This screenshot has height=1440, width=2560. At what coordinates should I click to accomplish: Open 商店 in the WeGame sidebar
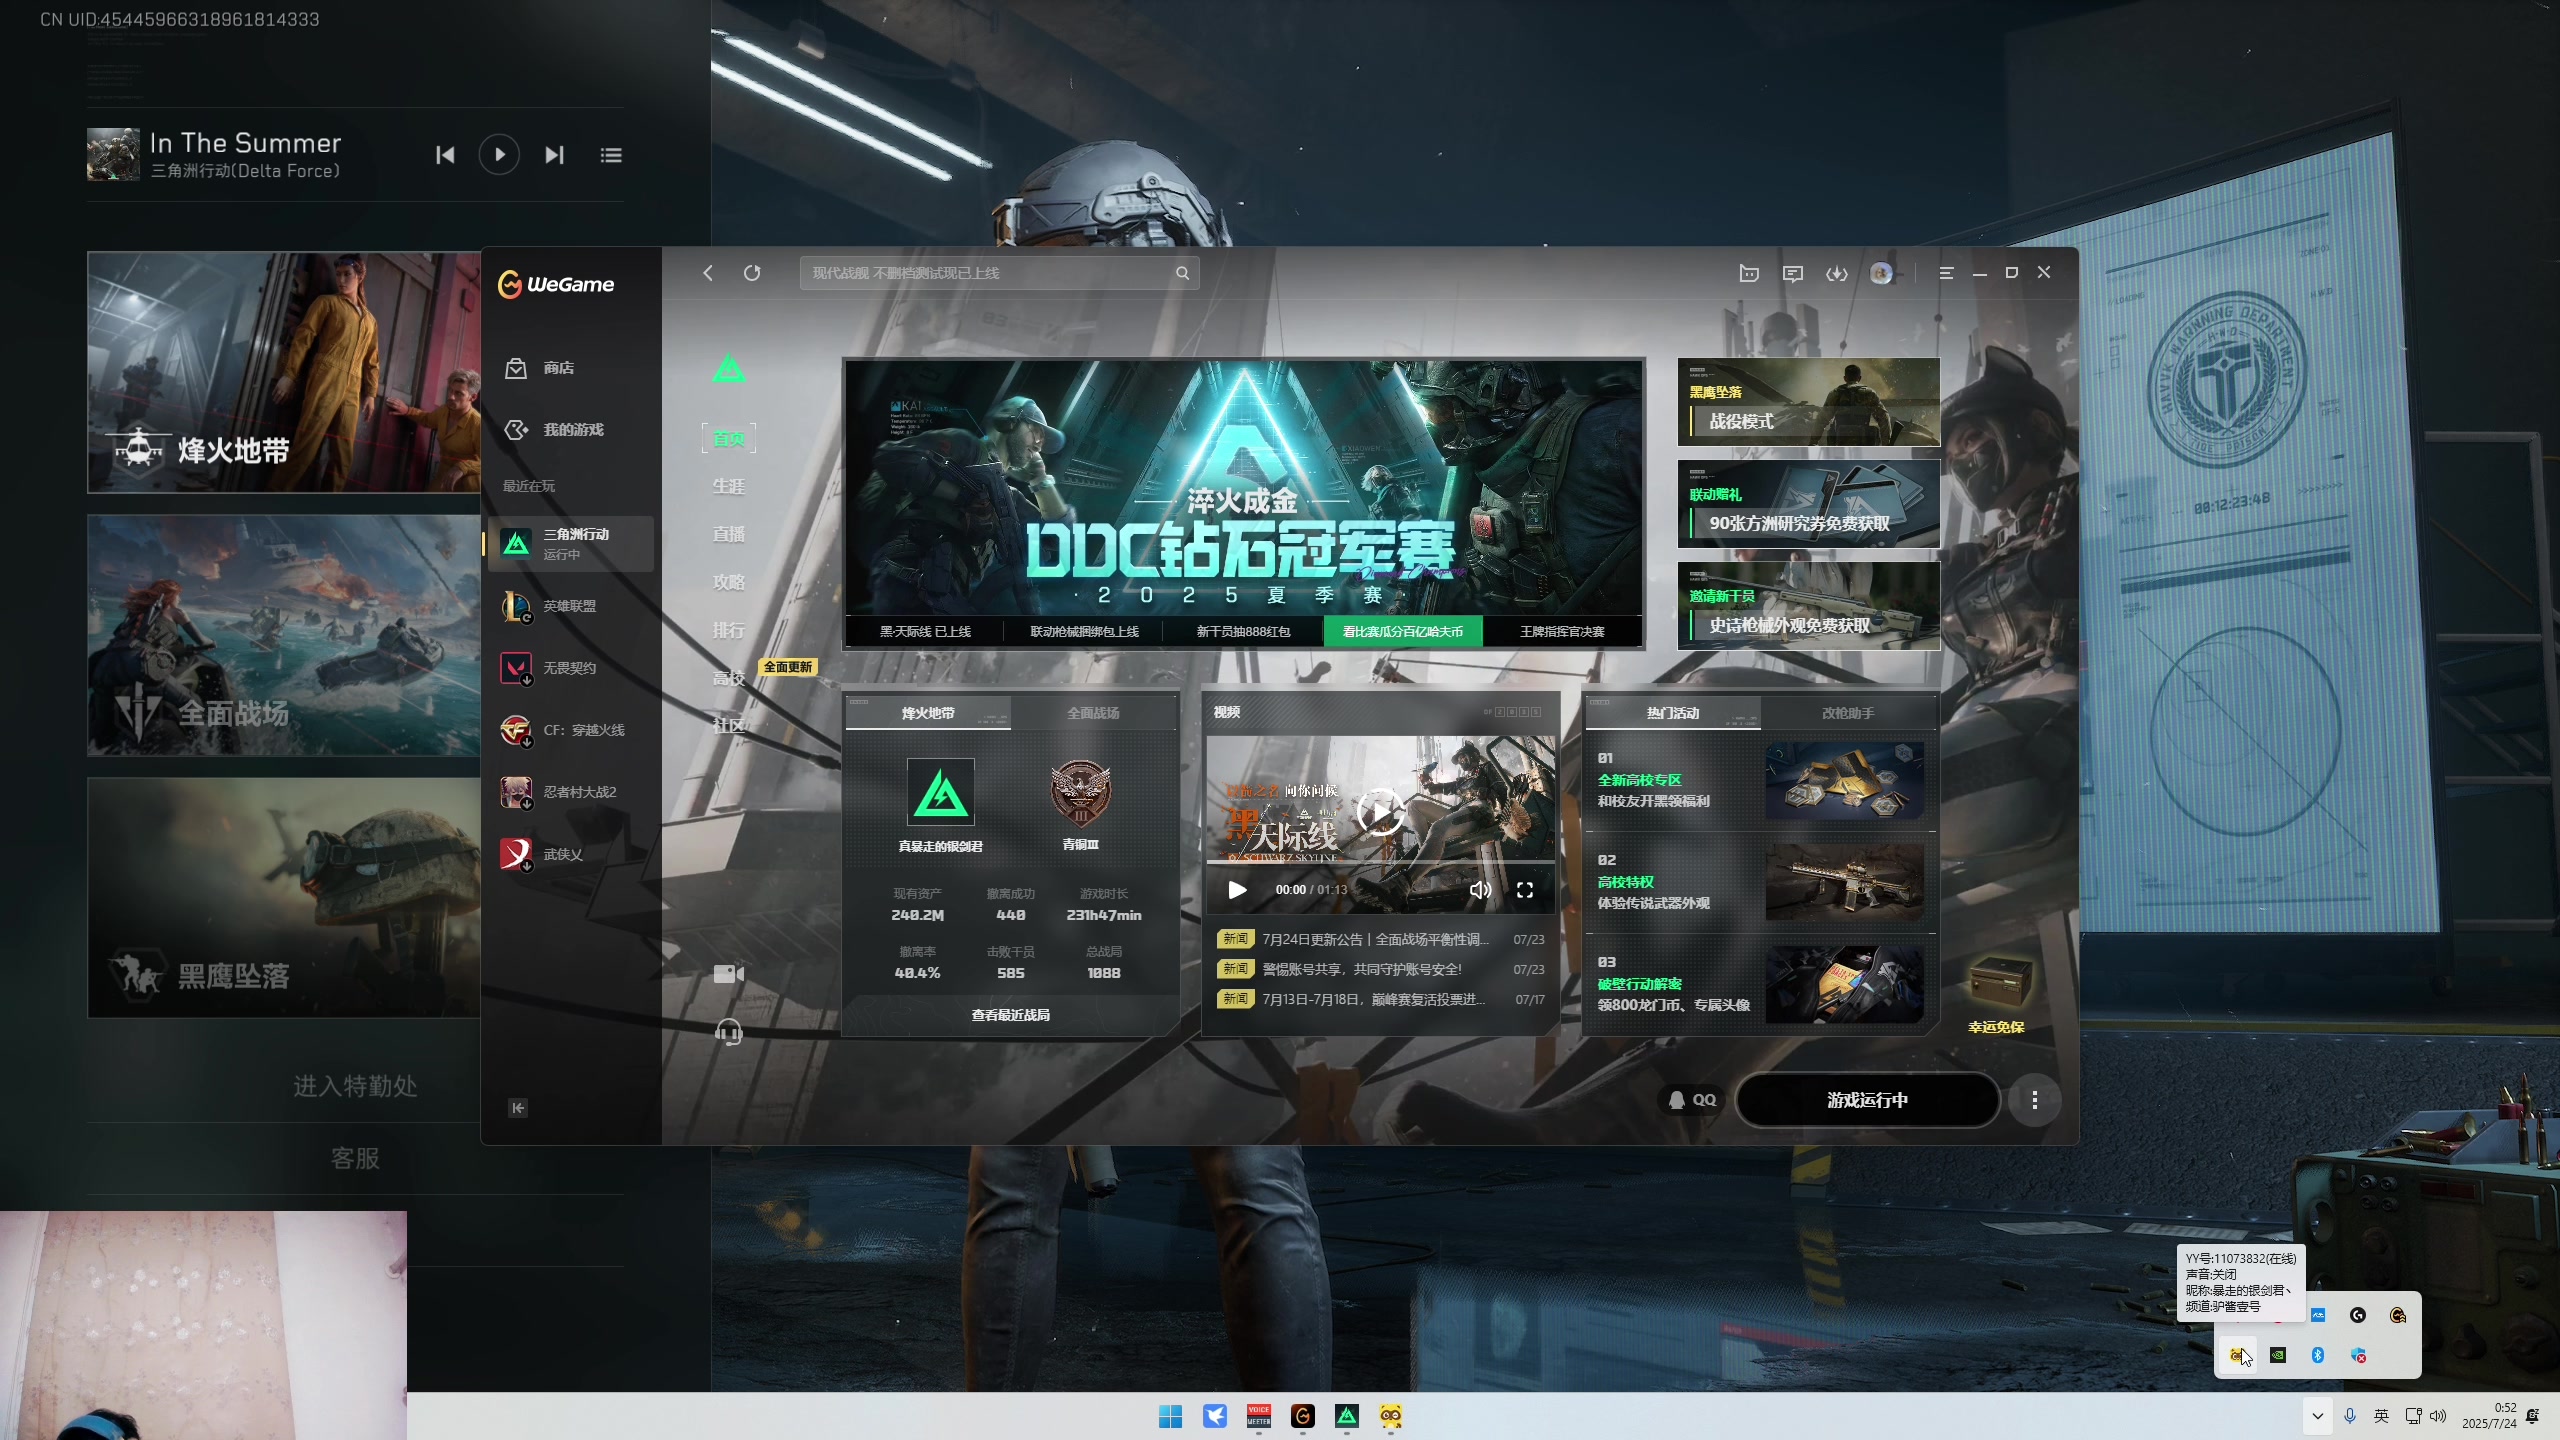point(570,368)
